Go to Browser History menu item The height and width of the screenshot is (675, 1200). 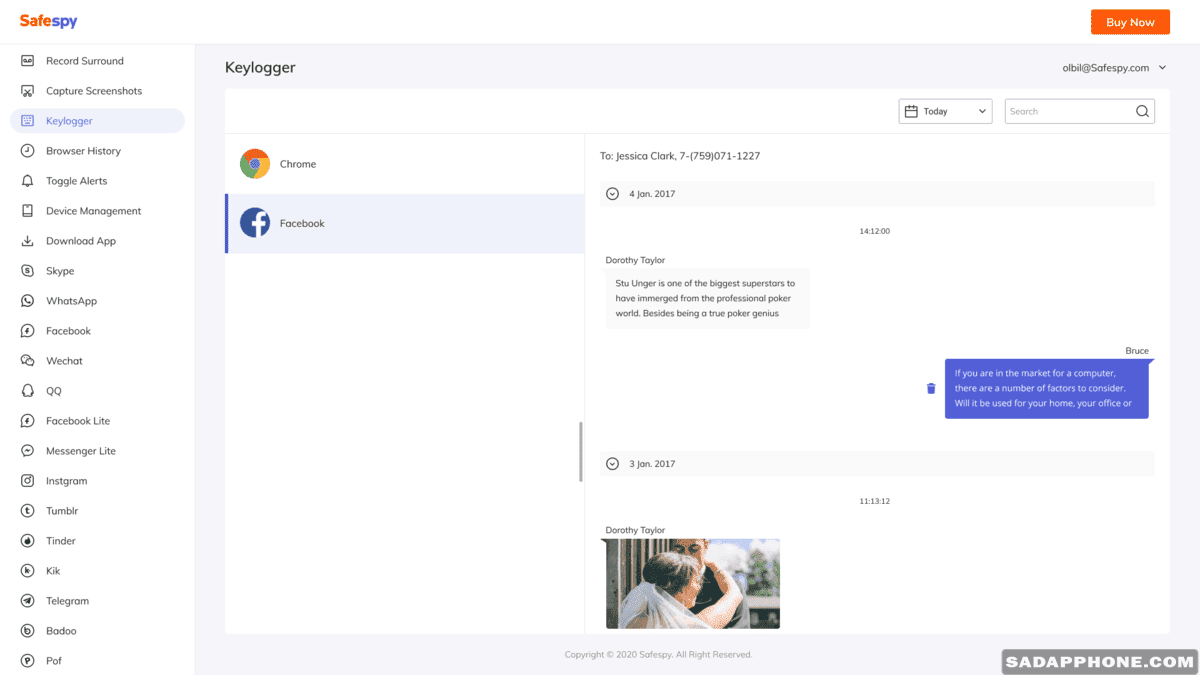[83, 151]
